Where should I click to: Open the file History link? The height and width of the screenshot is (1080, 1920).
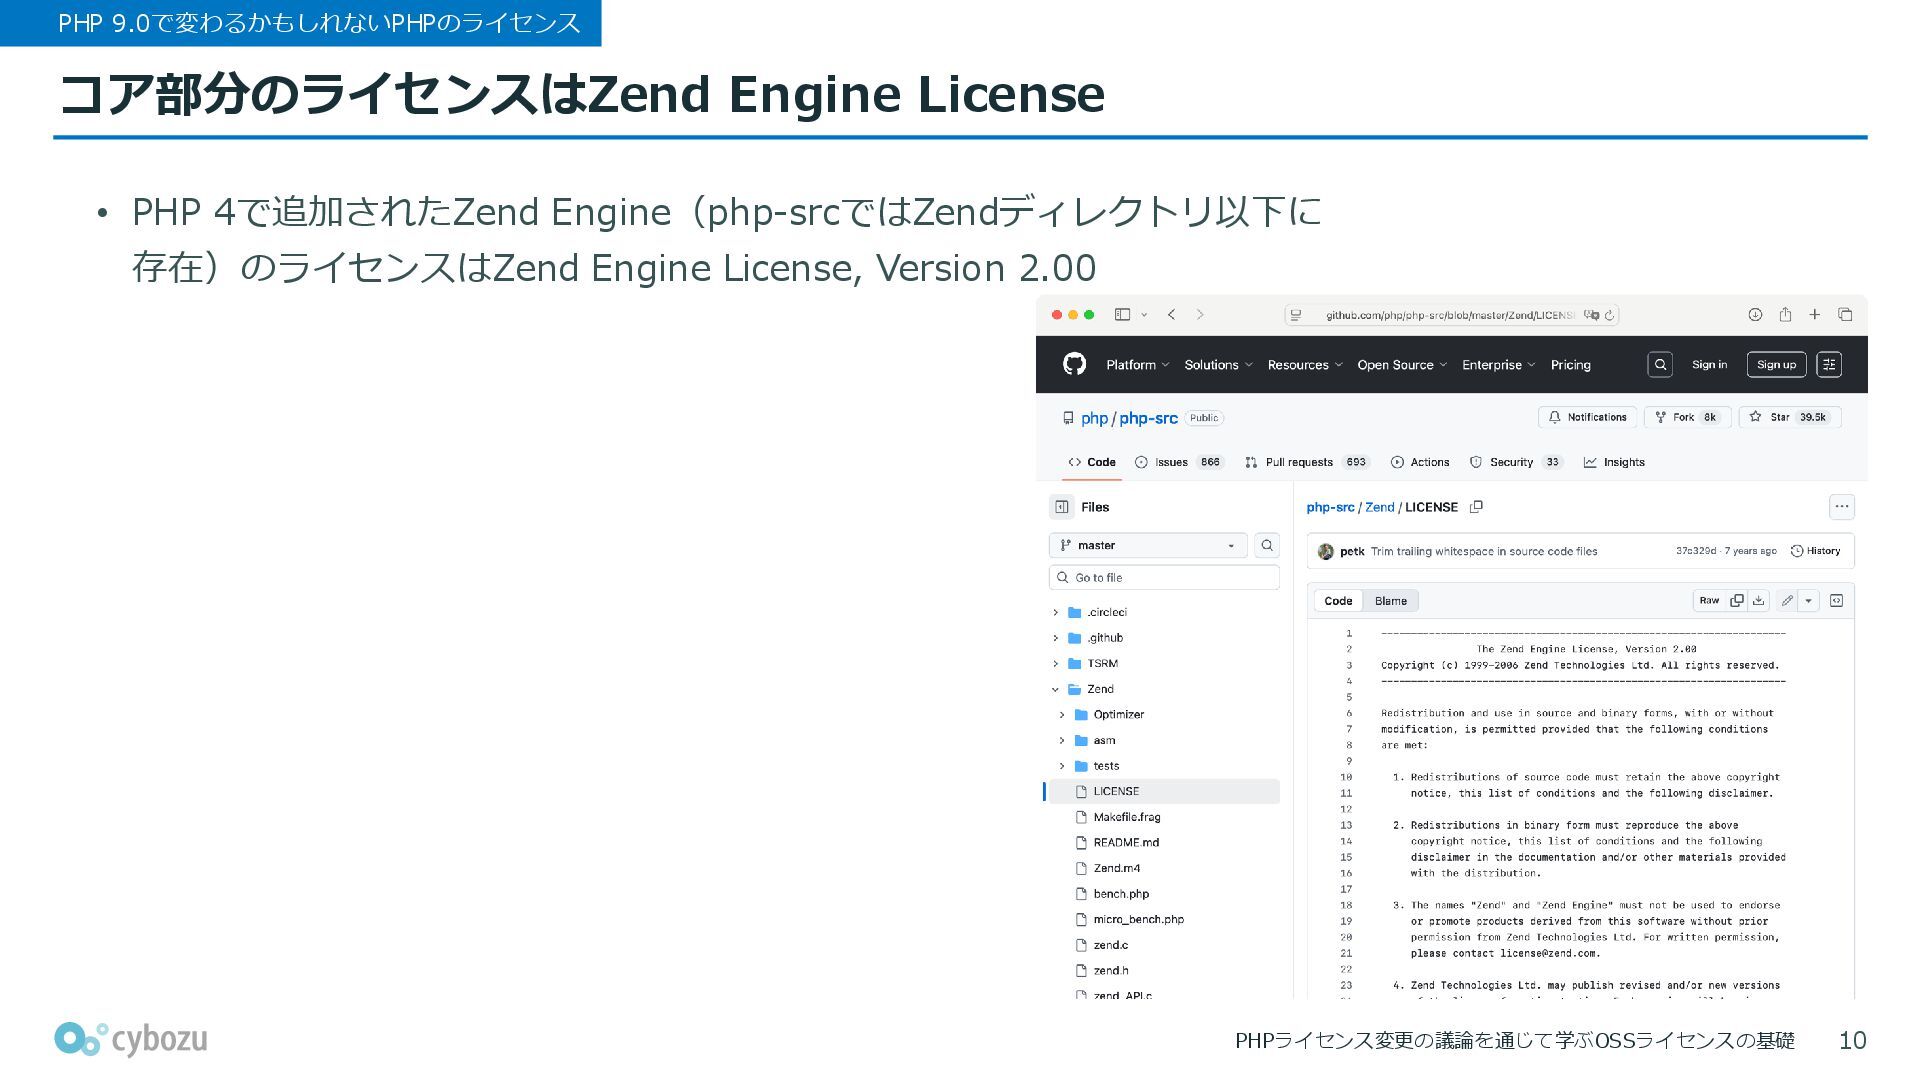coord(1815,551)
